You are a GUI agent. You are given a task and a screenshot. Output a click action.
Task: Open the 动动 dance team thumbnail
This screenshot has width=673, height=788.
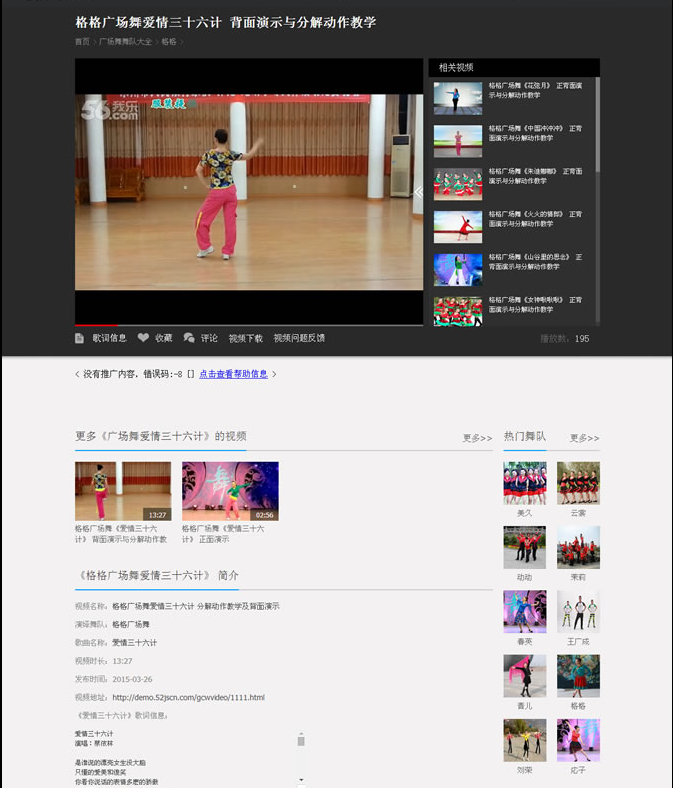click(x=525, y=547)
